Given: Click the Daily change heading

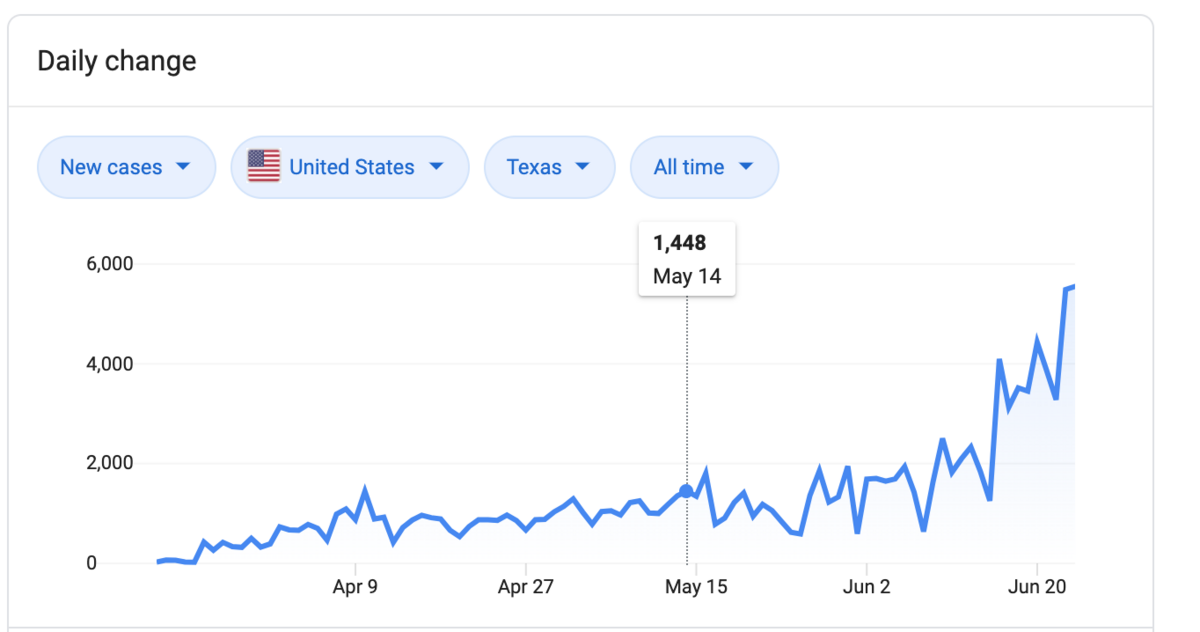Looking at the screenshot, I should [x=117, y=61].
